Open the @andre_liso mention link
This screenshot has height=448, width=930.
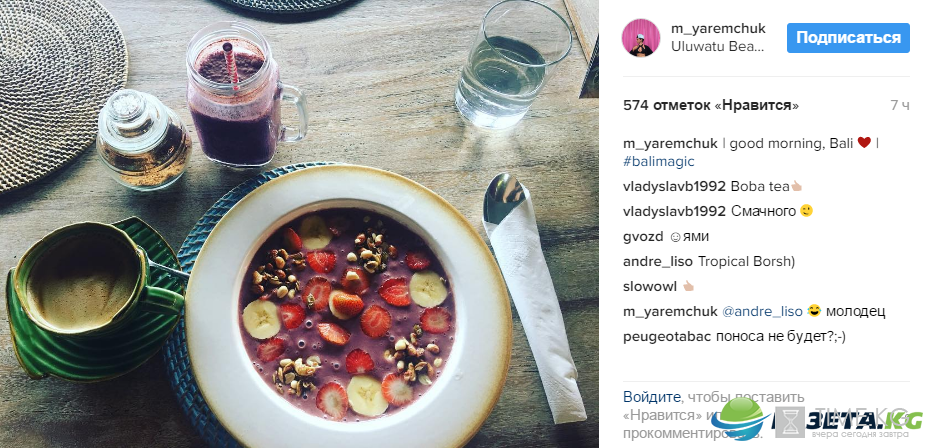[x=762, y=312]
